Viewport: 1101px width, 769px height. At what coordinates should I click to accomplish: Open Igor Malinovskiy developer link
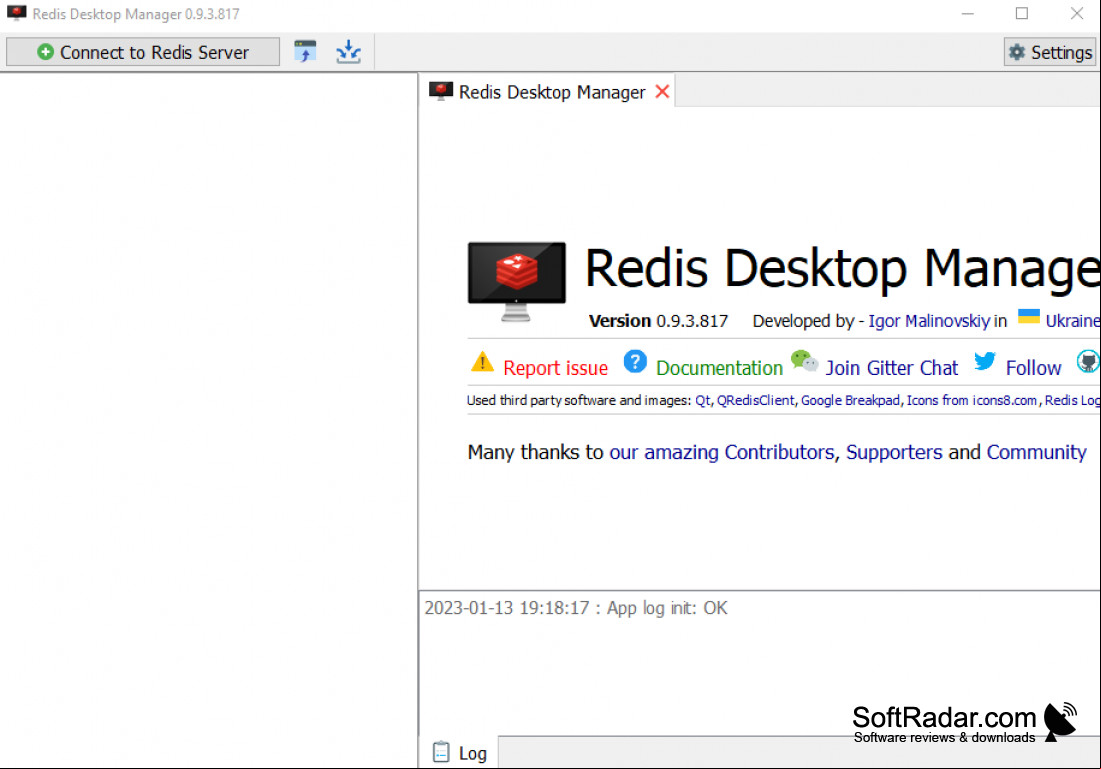click(x=929, y=321)
